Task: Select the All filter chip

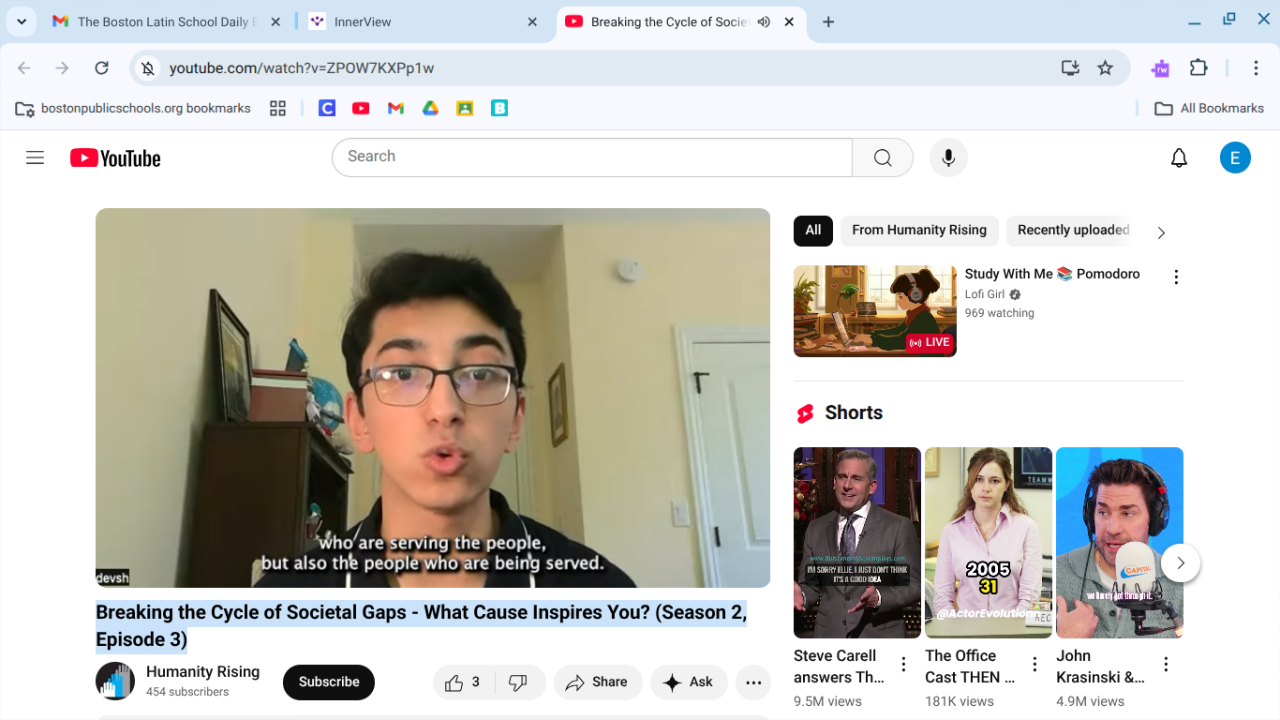Action: pos(813,230)
